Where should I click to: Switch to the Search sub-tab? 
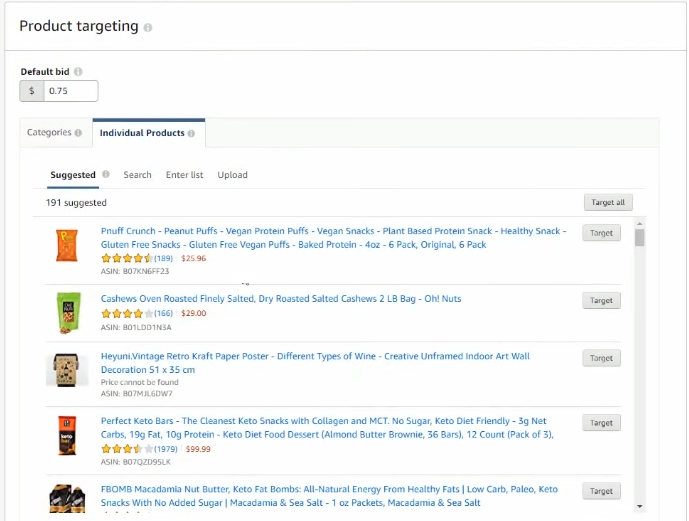click(138, 175)
